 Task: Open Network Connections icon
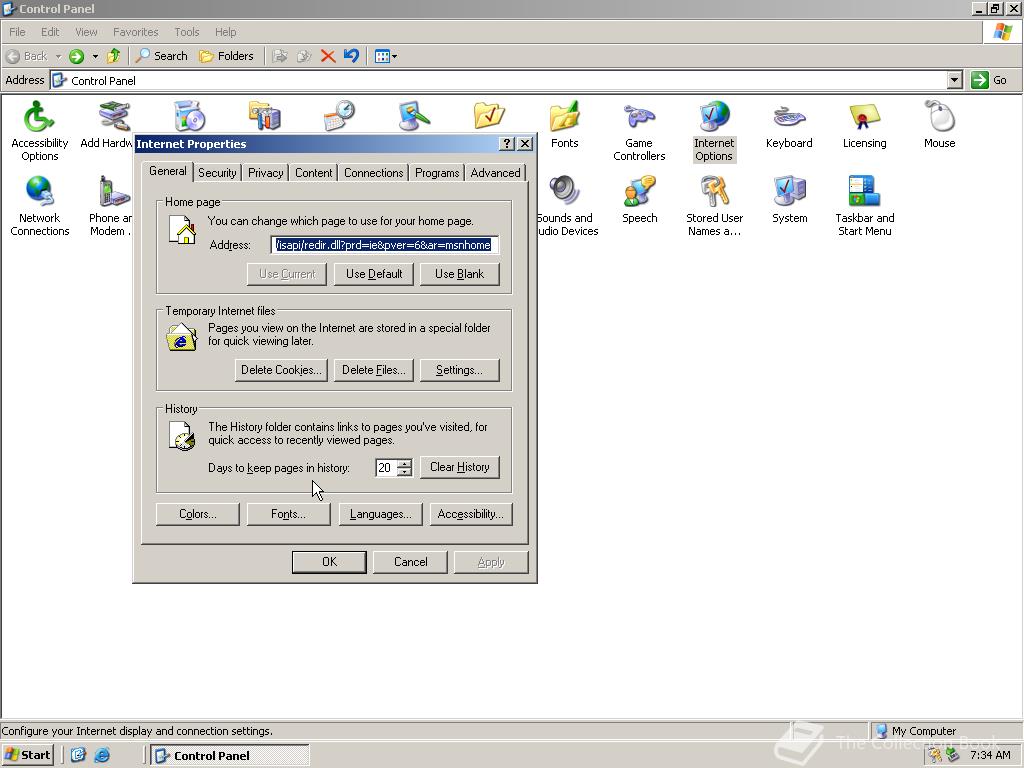click(x=39, y=205)
